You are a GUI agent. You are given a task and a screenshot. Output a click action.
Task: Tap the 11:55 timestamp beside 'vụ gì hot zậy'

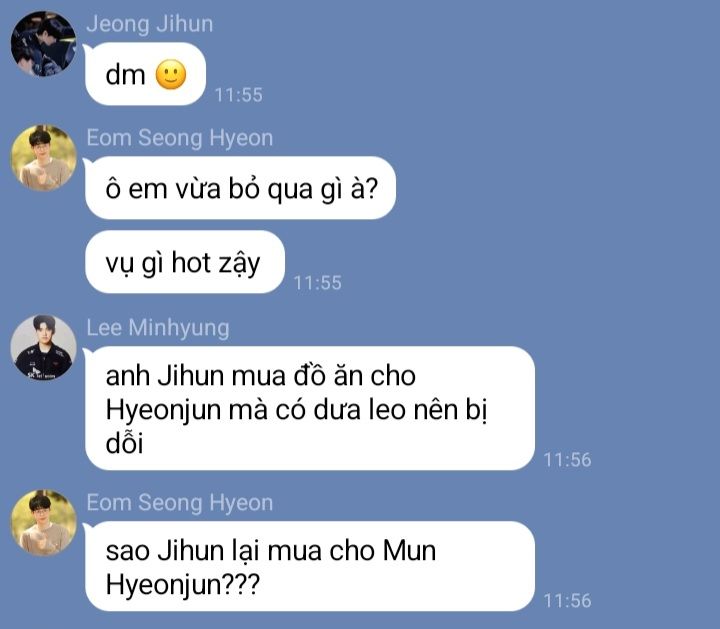(x=317, y=283)
